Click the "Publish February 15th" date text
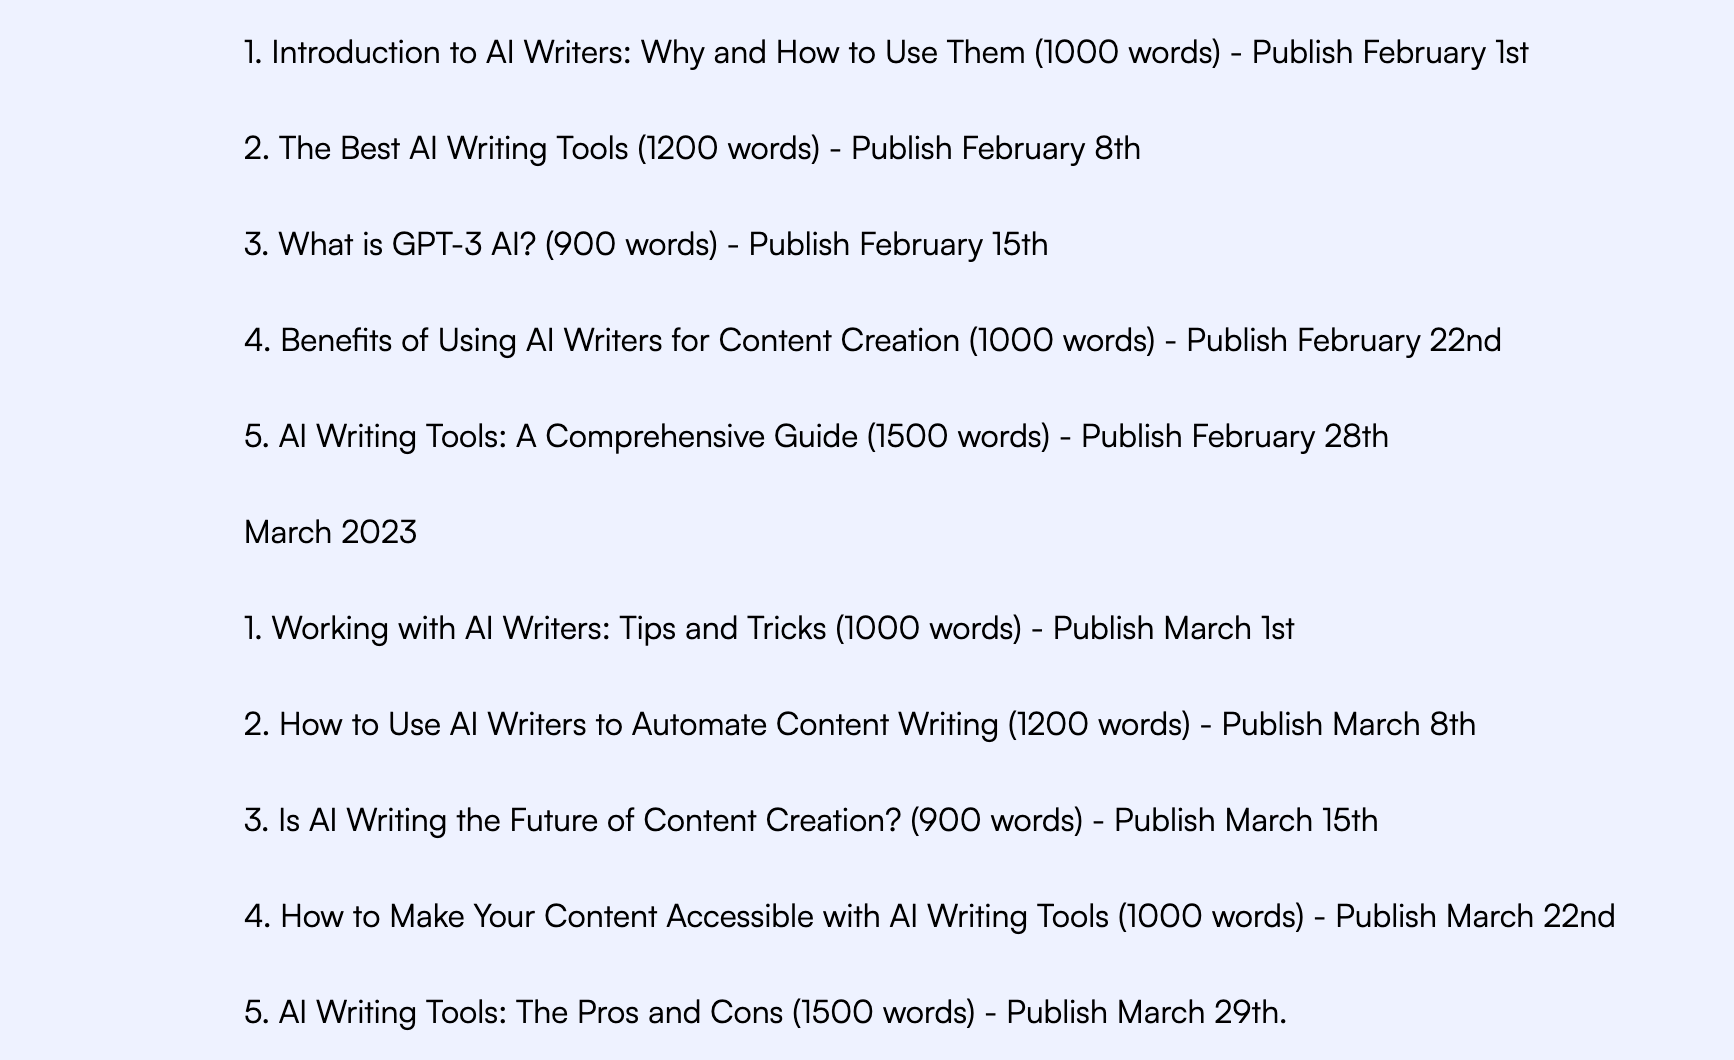Viewport: 1734px width, 1060px height. point(898,245)
